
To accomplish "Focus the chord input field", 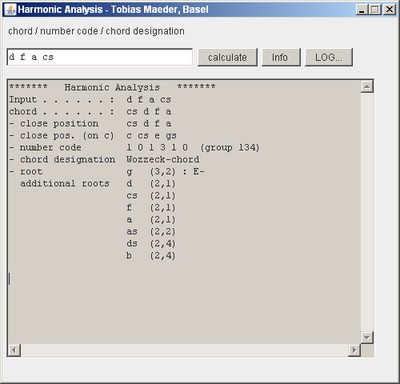I will (100, 57).
